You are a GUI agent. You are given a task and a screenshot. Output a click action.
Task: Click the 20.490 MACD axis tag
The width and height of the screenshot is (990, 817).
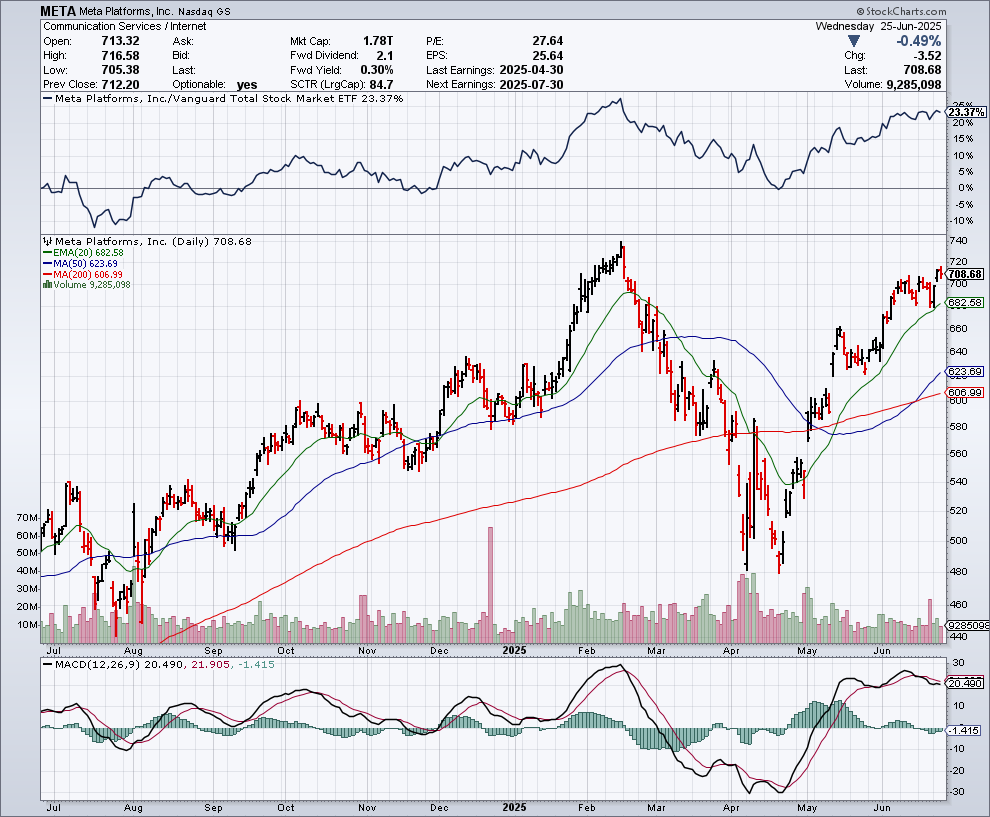pyautogui.click(x=966, y=683)
